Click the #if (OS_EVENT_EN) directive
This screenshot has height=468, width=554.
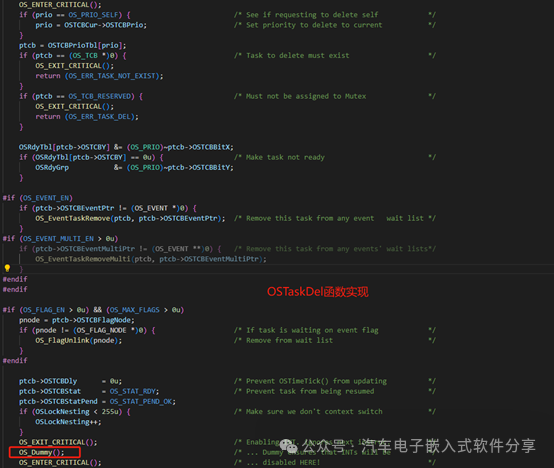pyautogui.click(x=37, y=198)
